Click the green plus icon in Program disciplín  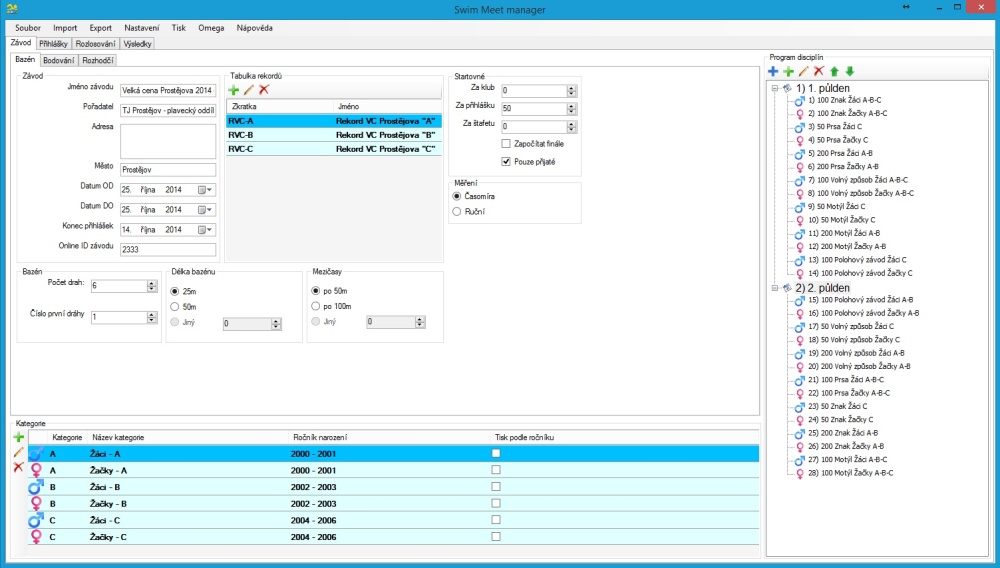click(x=788, y=71)
